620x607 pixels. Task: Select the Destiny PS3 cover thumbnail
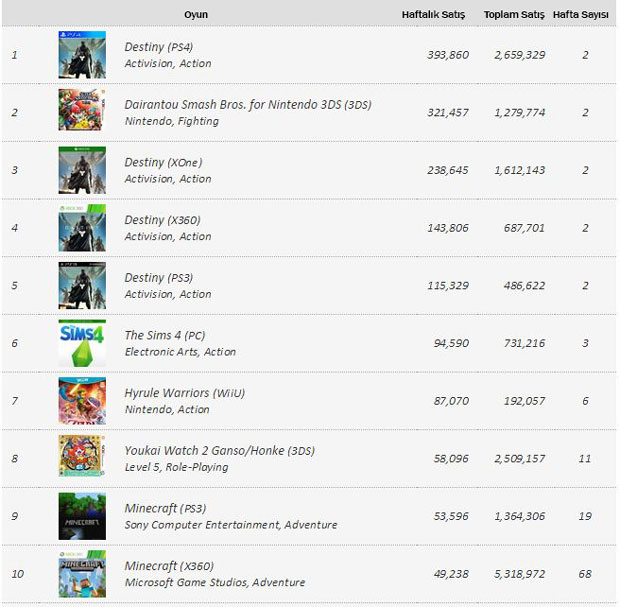(82, 286)
